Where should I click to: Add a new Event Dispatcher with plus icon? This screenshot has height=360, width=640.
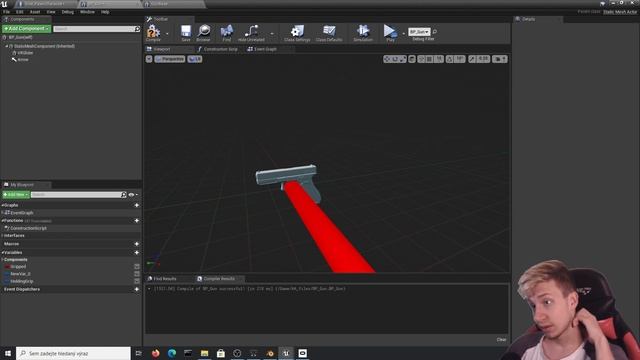pos(137,289)
